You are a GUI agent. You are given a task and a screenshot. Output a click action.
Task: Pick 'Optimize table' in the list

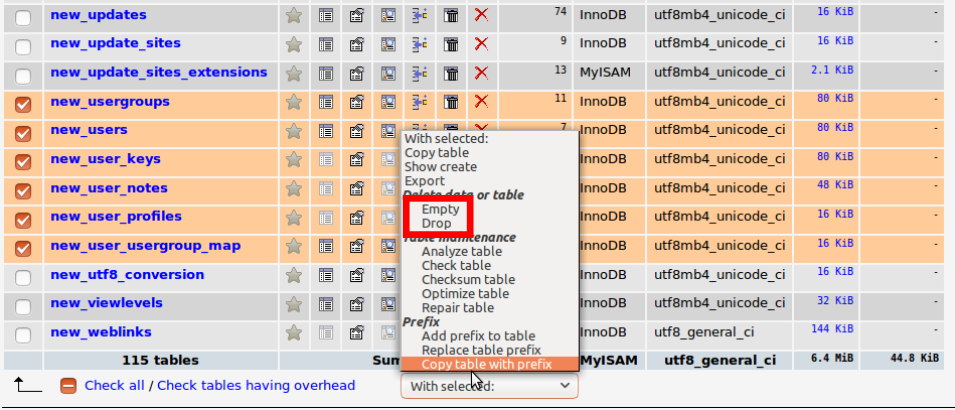point(465,294)
